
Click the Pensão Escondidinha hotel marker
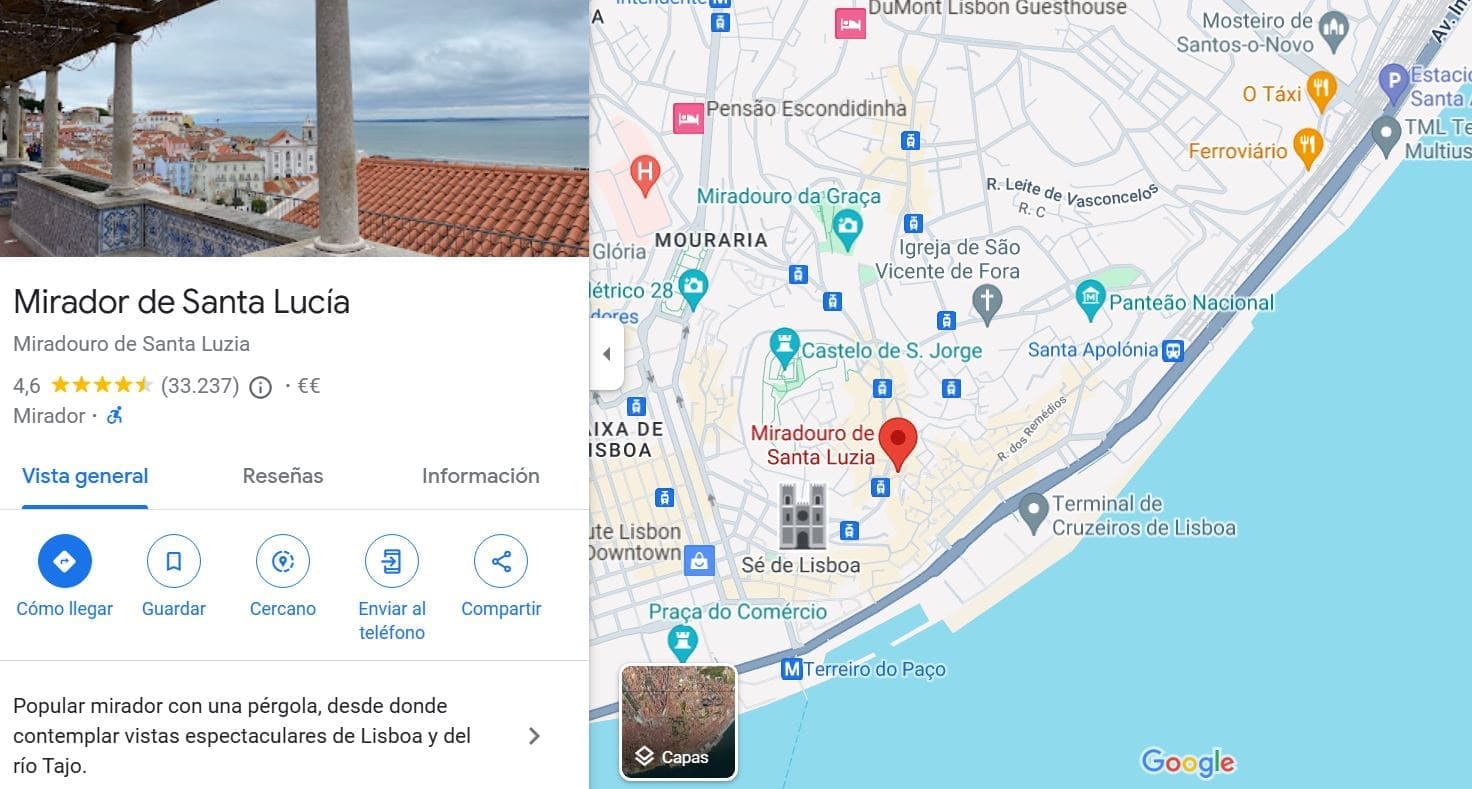(x=688, y=117)
